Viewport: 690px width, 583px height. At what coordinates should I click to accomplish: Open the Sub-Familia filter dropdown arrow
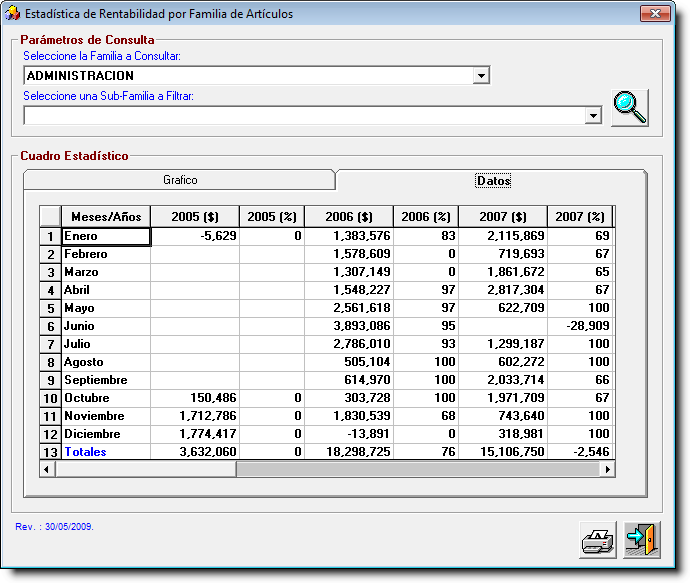[593, 116]
